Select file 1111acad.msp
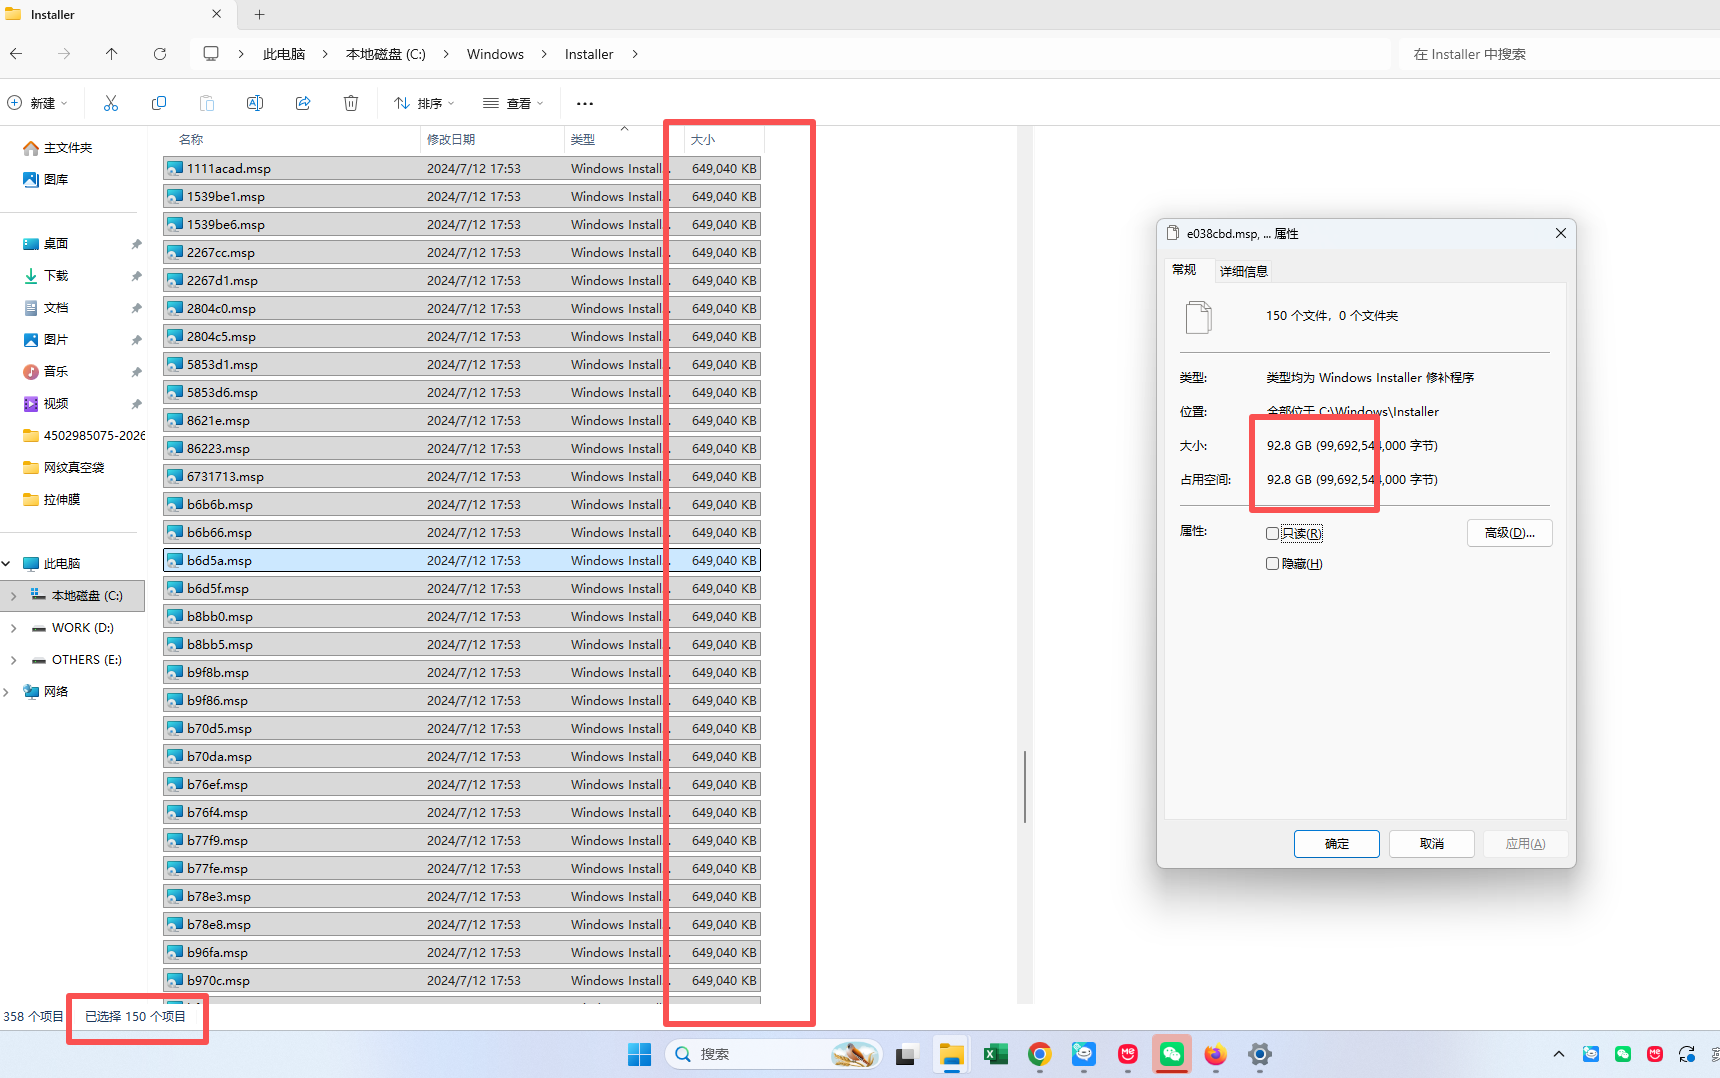Screen dimensions: 1720x1078 [461, 168]
